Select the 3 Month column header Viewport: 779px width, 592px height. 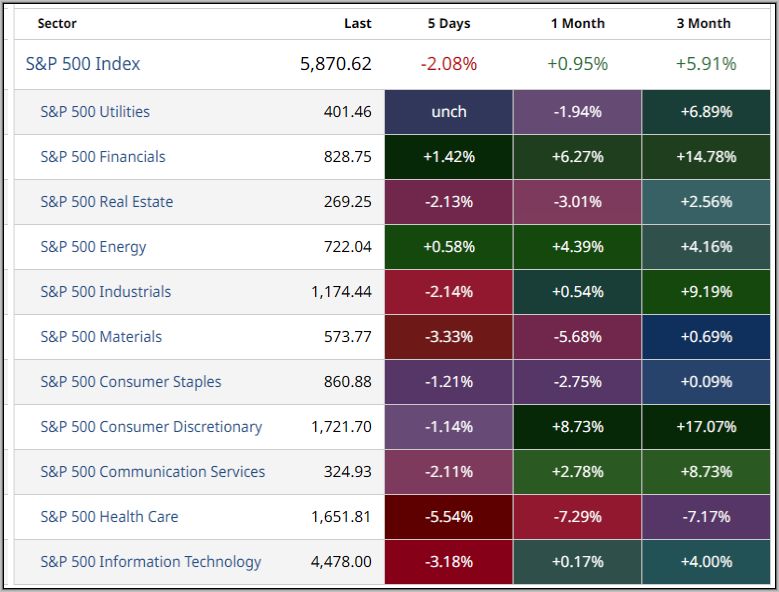click(x=704, y=23)
